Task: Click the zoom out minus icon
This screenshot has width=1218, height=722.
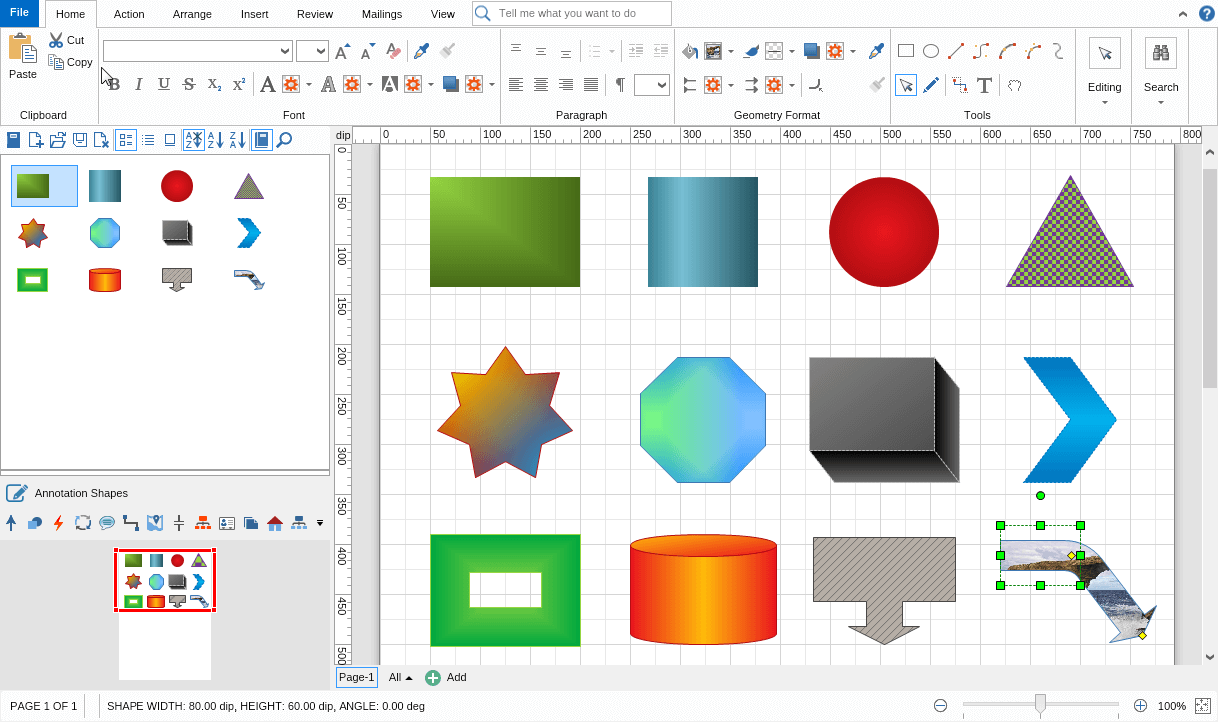Action: (940, 705)
